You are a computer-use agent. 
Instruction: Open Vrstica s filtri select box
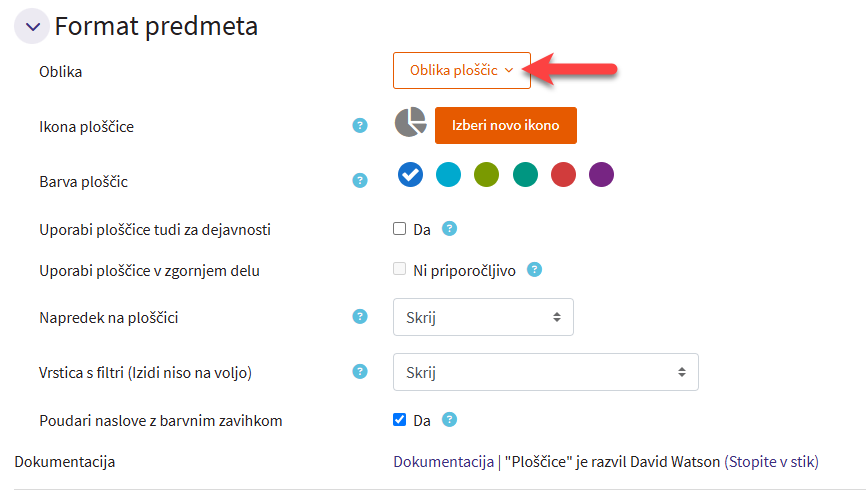click(x=545, y=372)
